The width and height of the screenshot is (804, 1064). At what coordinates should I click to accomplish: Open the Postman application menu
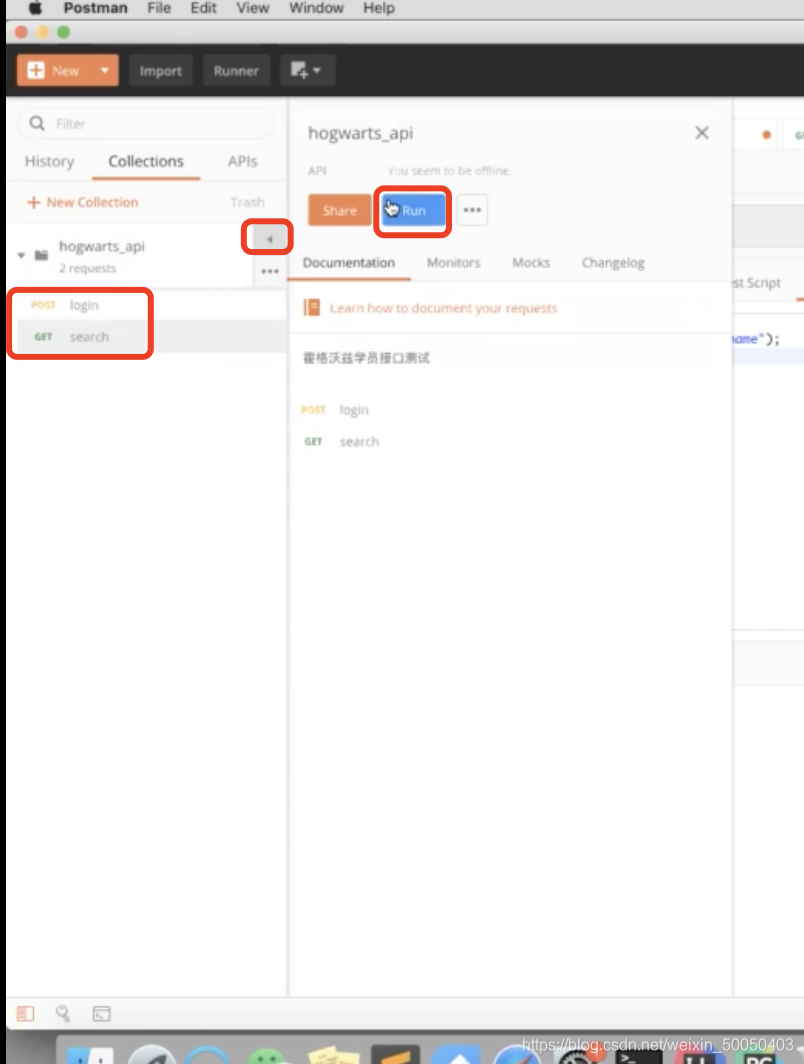click(x=96, y=8)
